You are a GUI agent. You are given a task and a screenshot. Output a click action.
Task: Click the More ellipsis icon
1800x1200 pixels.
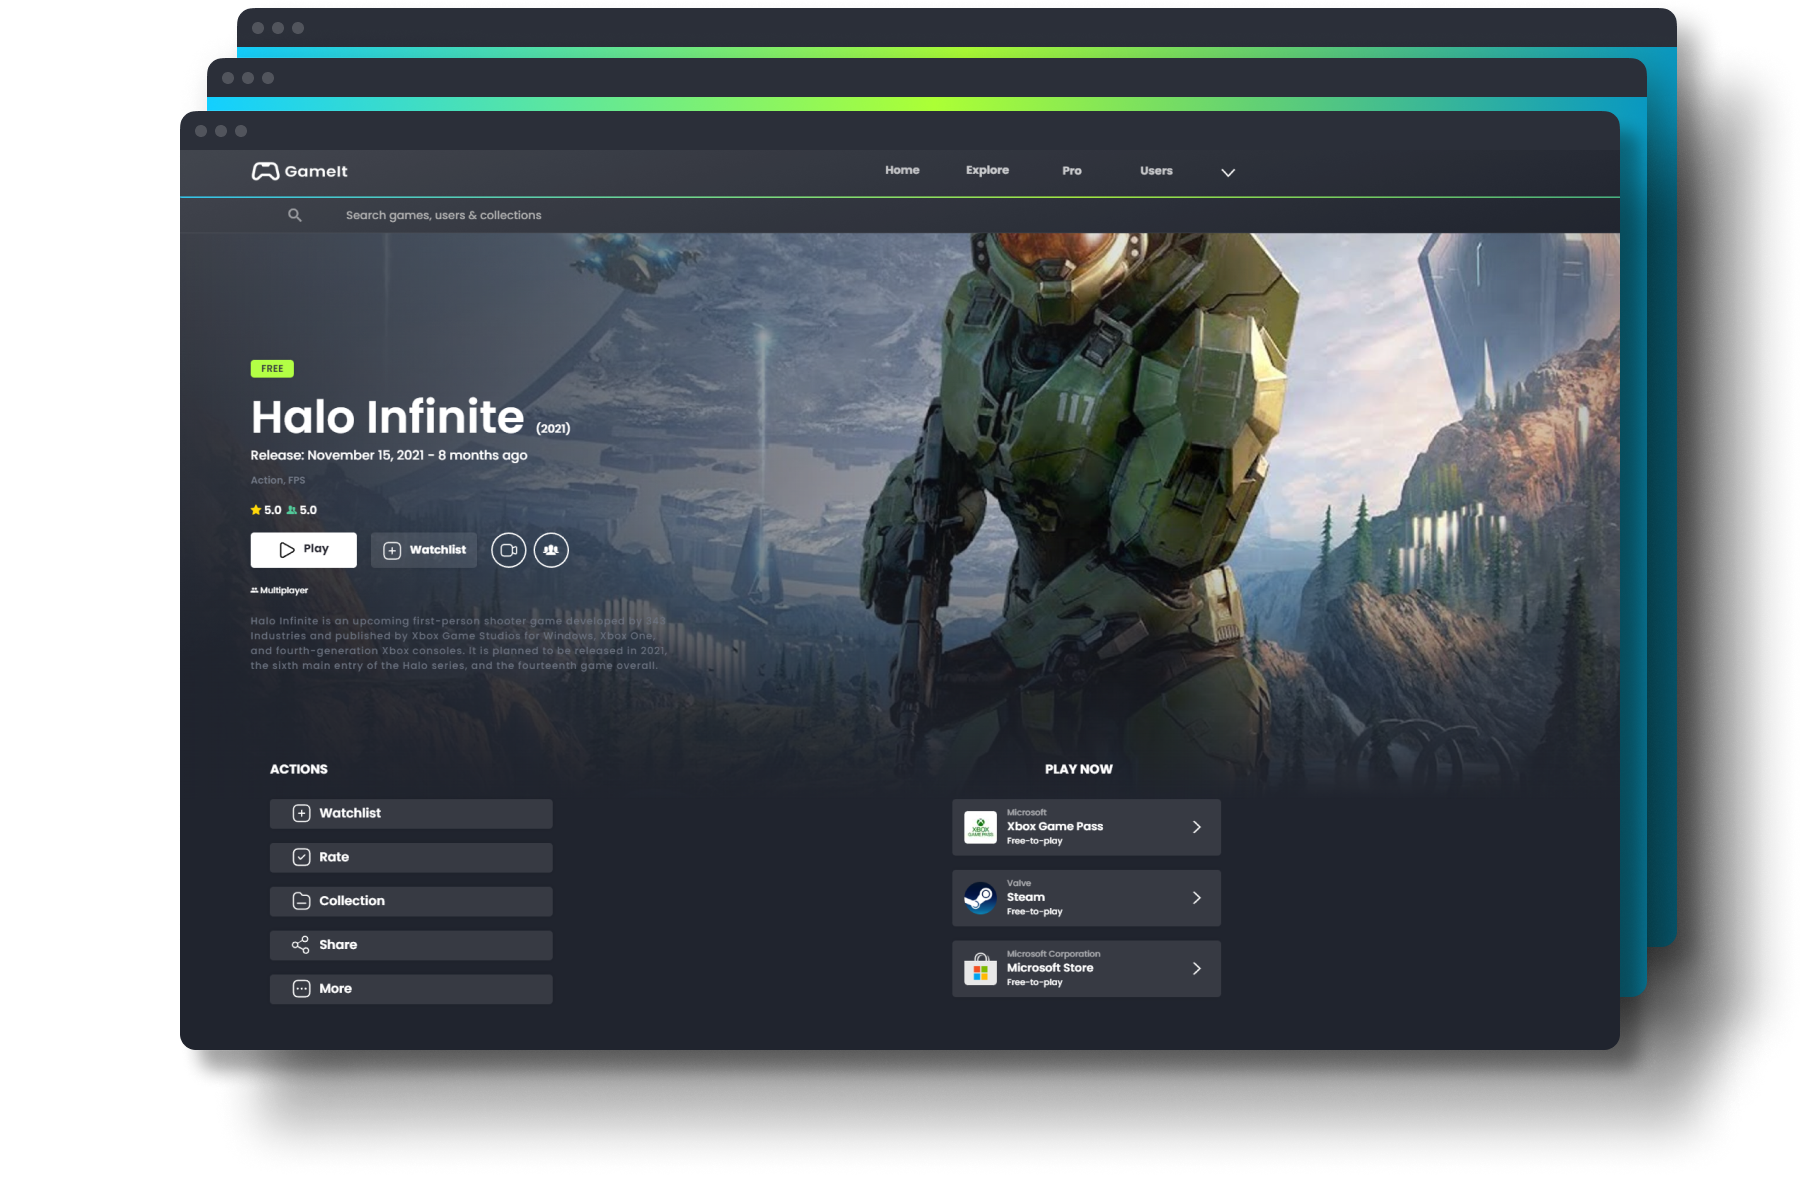pos(301,989)
